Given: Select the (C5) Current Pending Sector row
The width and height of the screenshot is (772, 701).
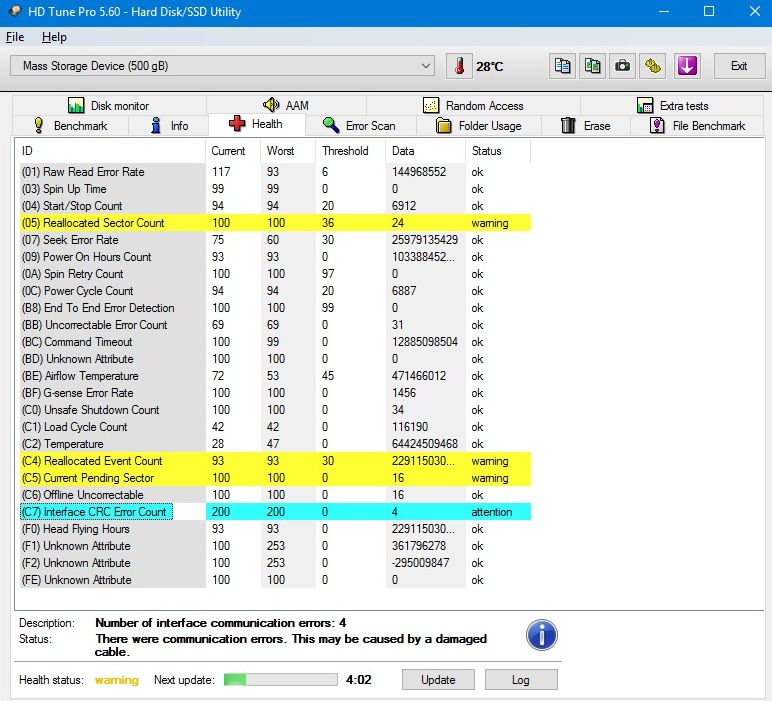Looking at the screenshot, I should coord(275,478).
